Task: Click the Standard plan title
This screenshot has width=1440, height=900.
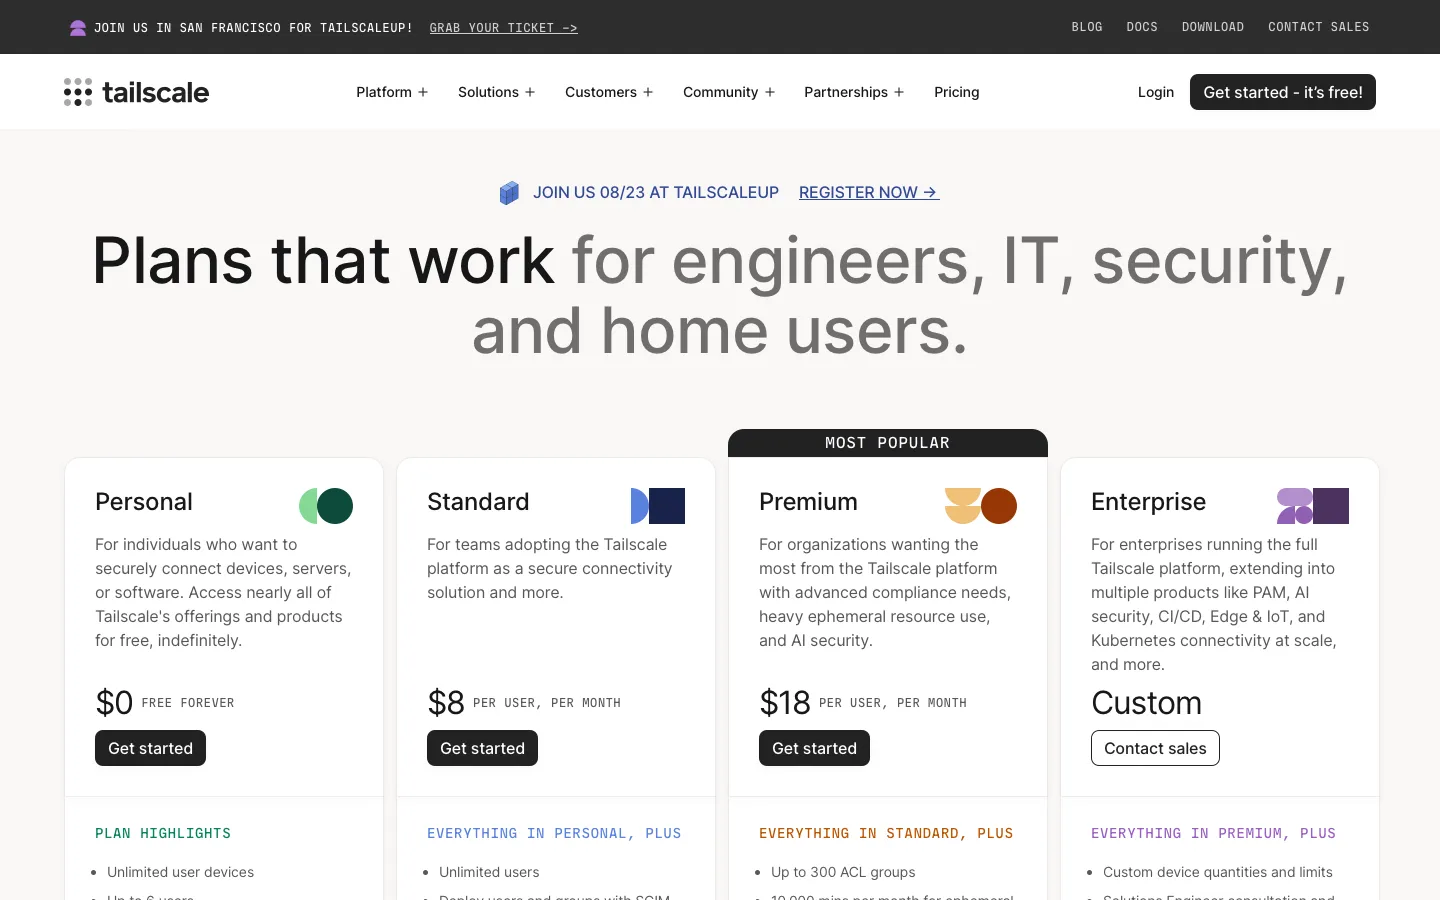Action: [478, 502]
